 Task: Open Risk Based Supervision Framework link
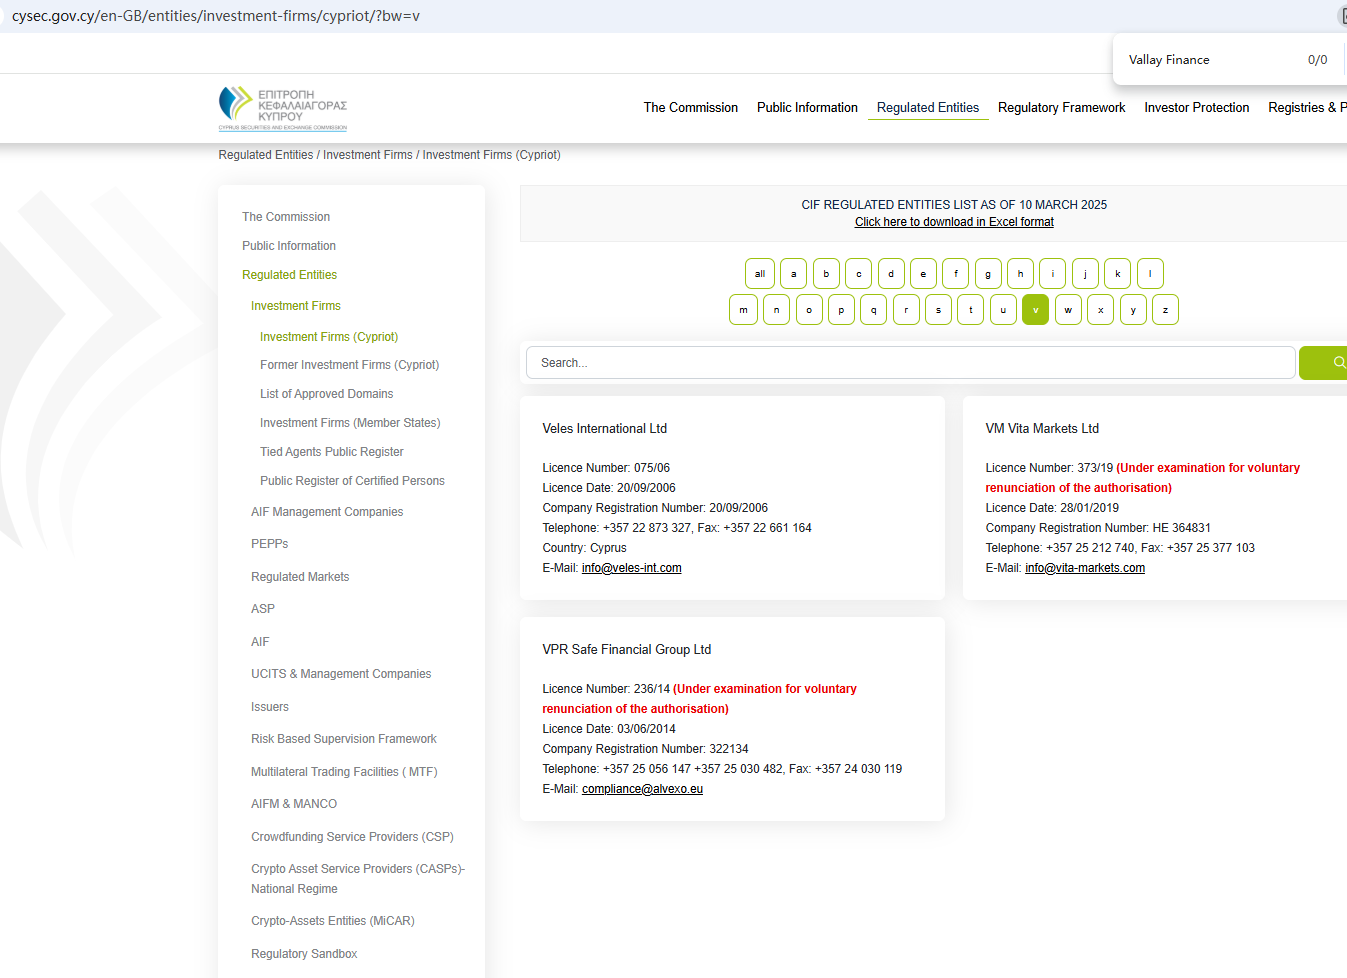tap(344, 739)
